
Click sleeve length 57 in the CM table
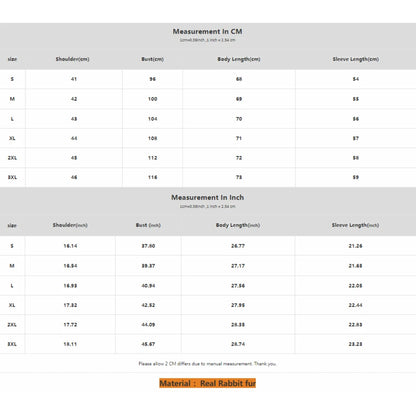pos(356,138)
